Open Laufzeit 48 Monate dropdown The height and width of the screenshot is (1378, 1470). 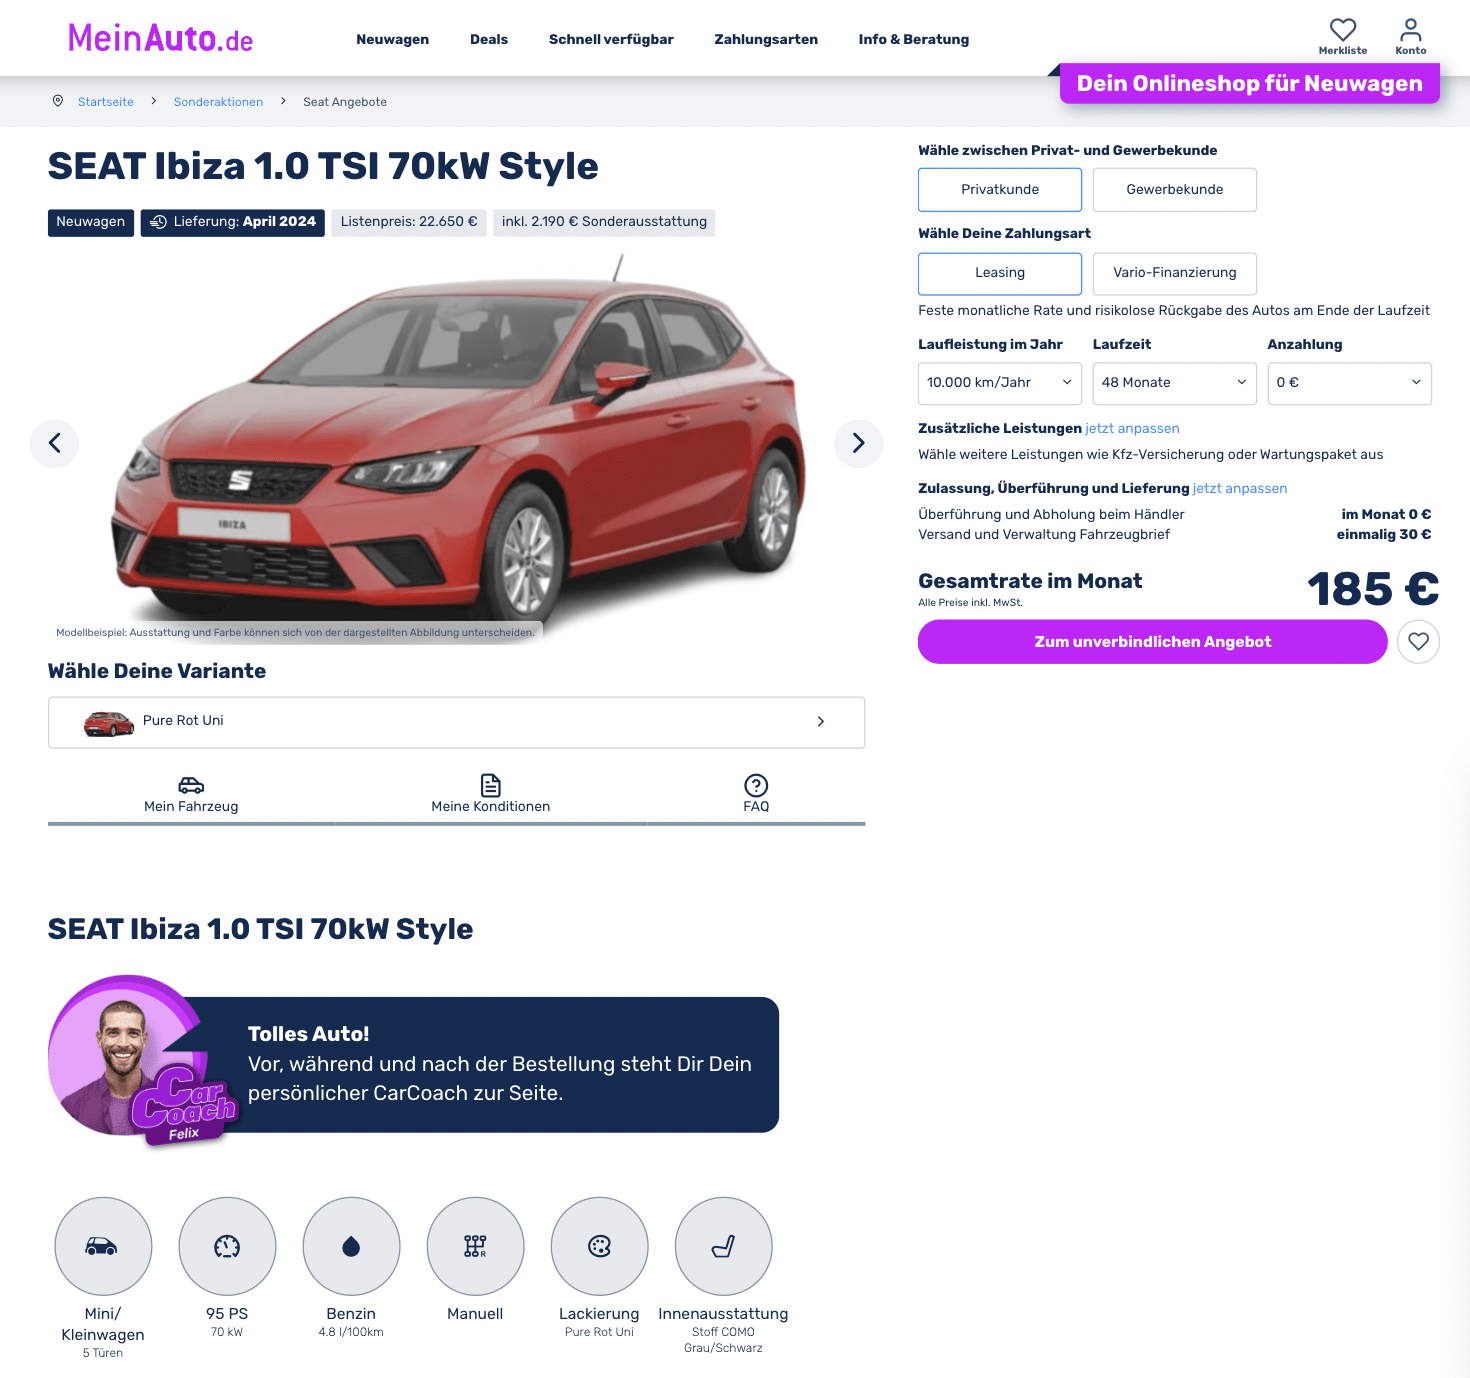click(x=1174, y=383)
